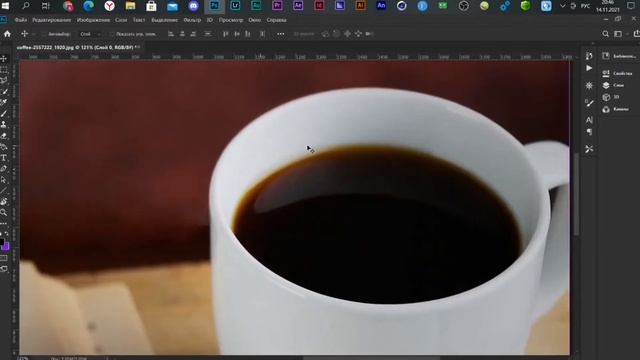The image size is (640, 360).
Task: Open the Просмотр menu
Action: coord(231,20)
